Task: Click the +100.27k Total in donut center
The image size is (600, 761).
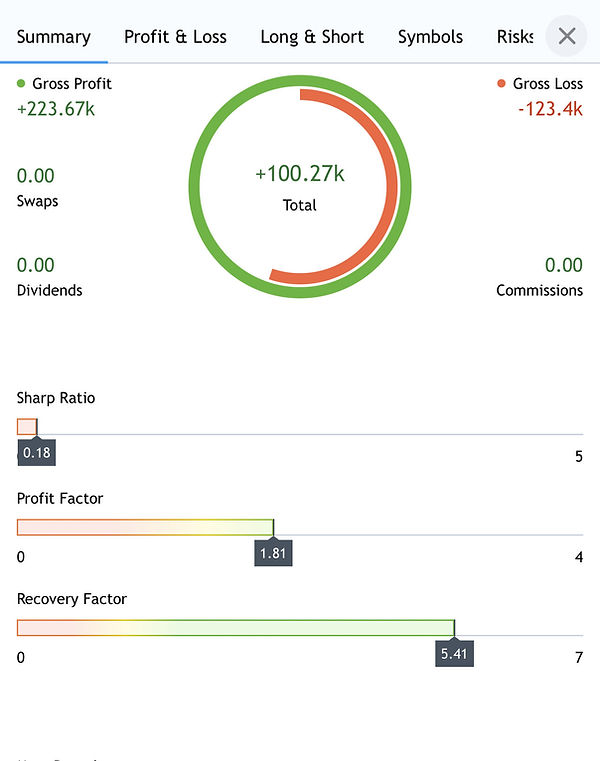Action: click(299, 174)
